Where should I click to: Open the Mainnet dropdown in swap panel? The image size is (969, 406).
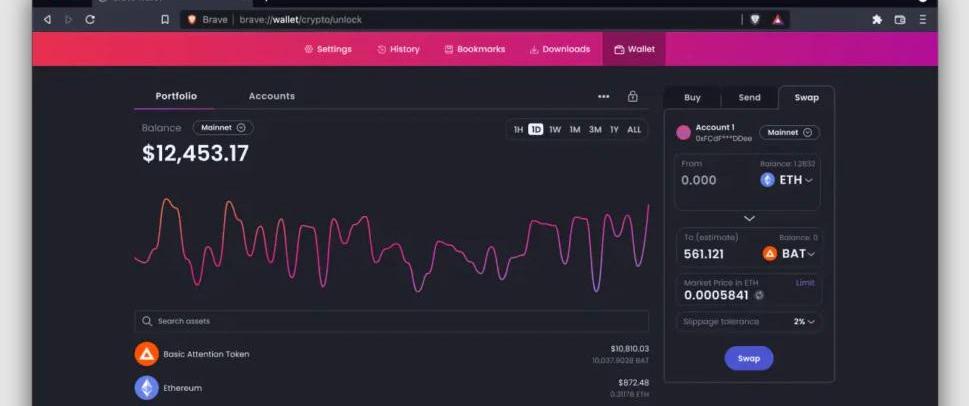tap(790, 133)
